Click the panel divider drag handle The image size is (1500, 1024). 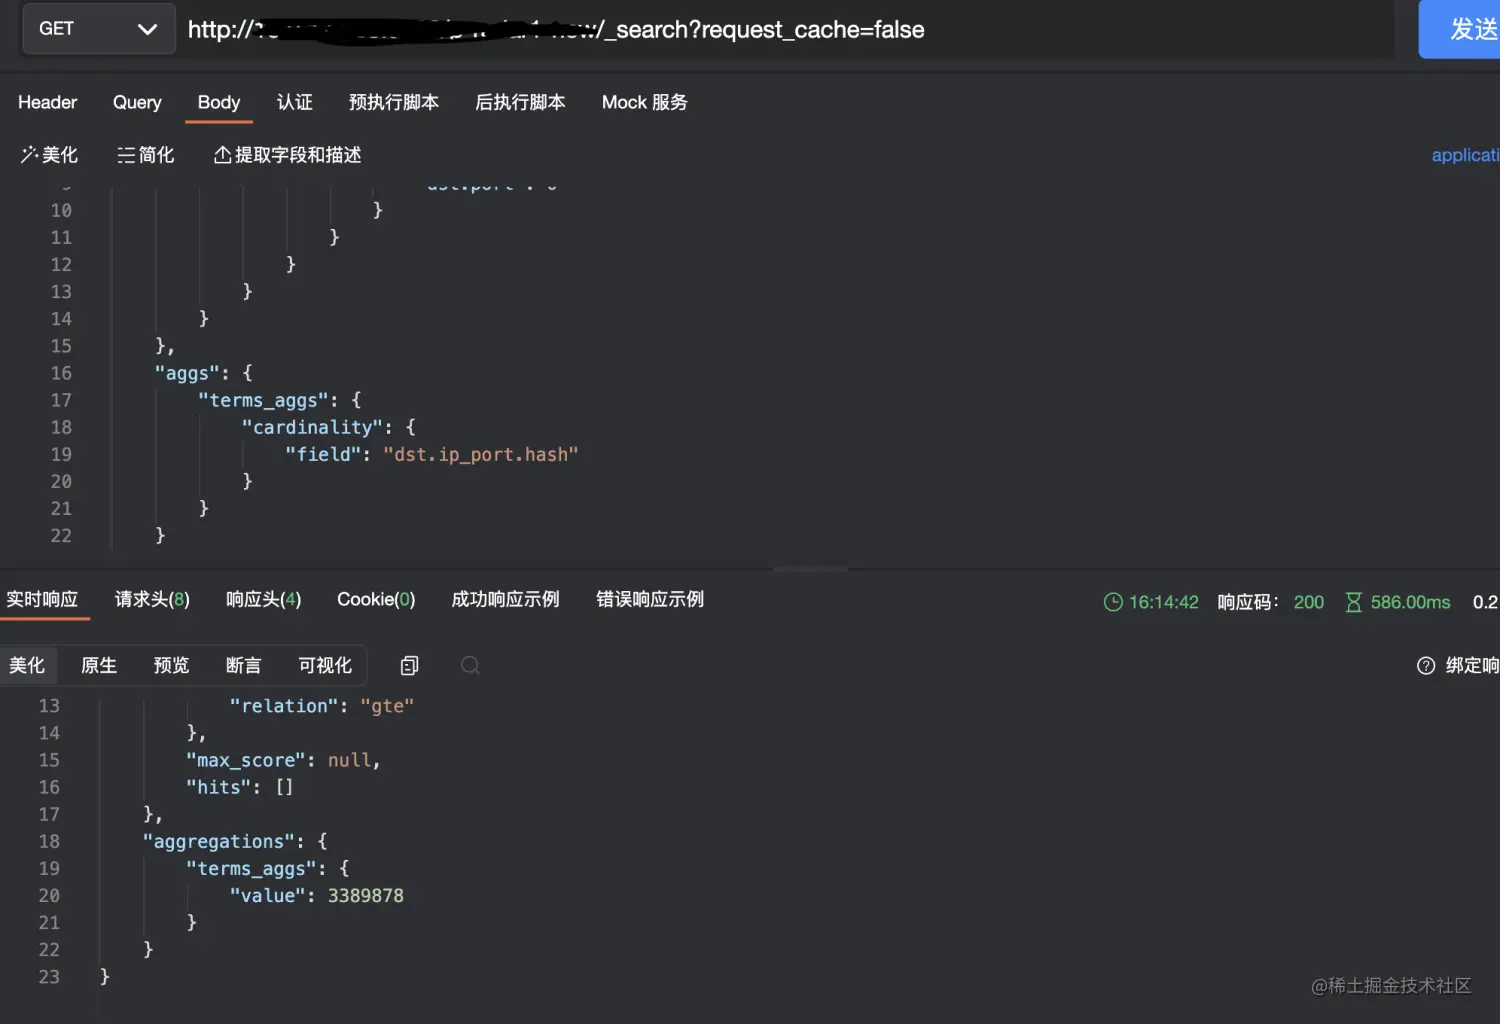(810, 569)
